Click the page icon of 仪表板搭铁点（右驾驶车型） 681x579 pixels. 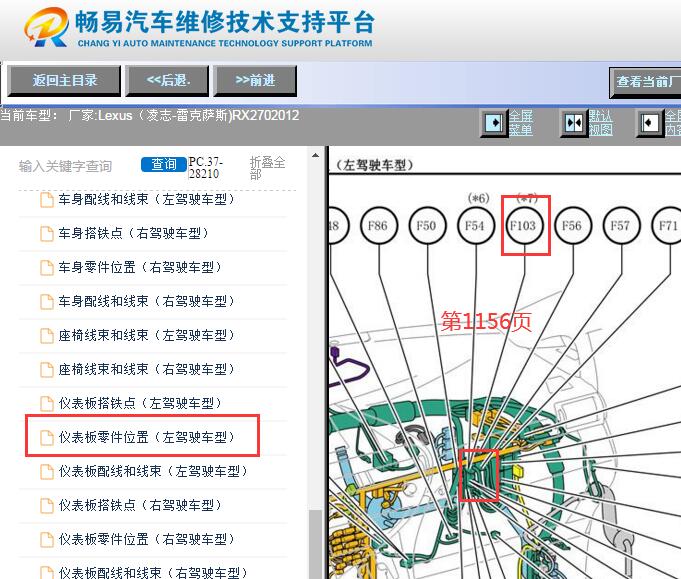tap(46, 506)
